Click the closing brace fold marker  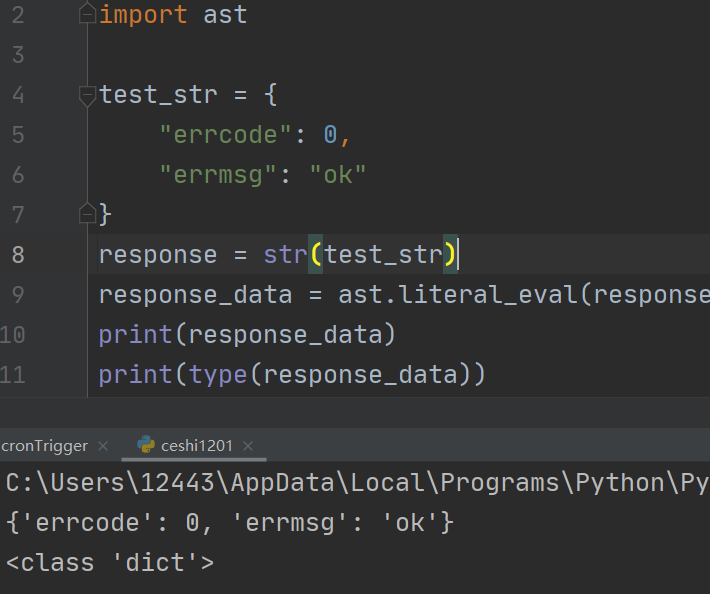coord(88,213)
